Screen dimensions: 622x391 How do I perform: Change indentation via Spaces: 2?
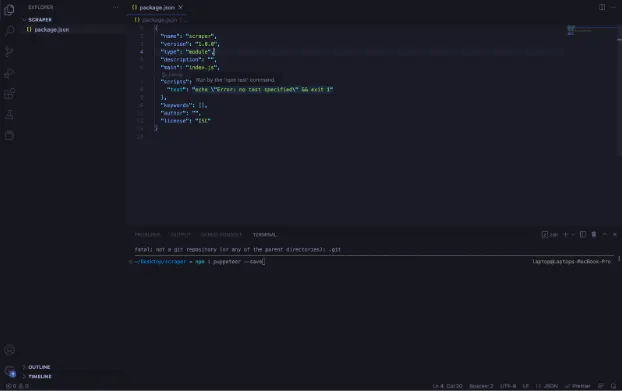pyautogui.click(x=481, y=386)
